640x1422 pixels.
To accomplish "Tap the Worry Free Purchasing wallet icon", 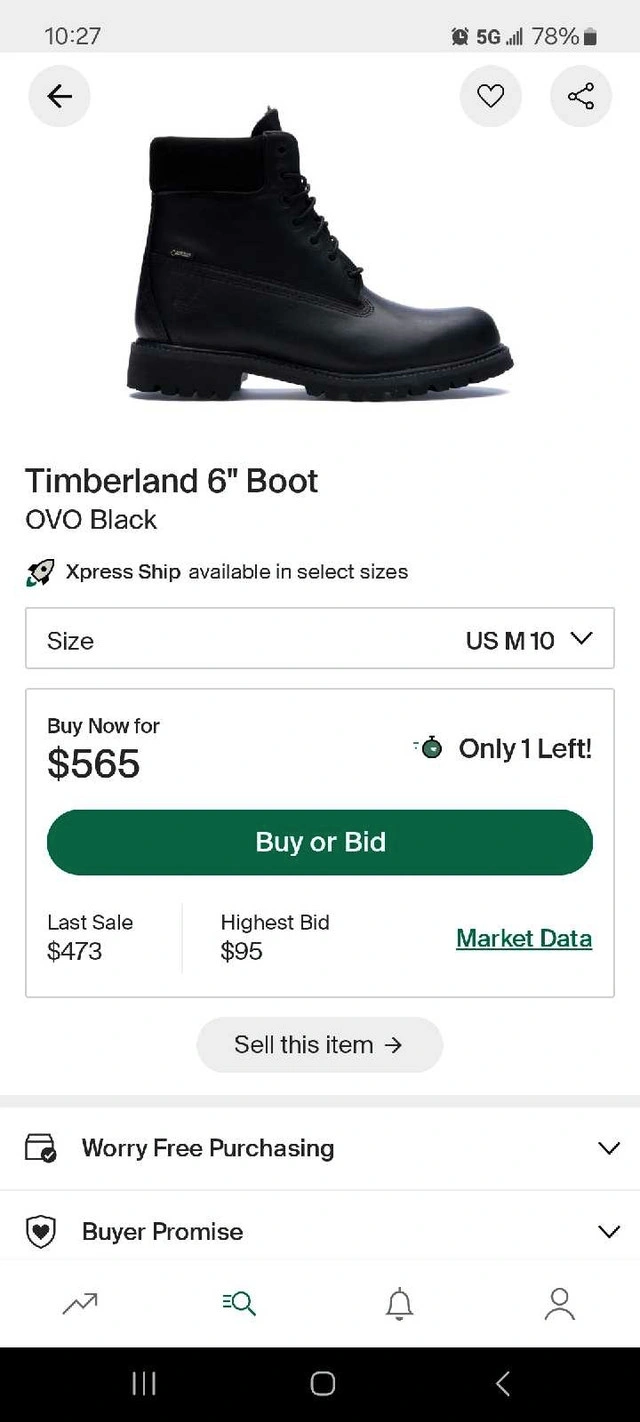I will 40,1148.
